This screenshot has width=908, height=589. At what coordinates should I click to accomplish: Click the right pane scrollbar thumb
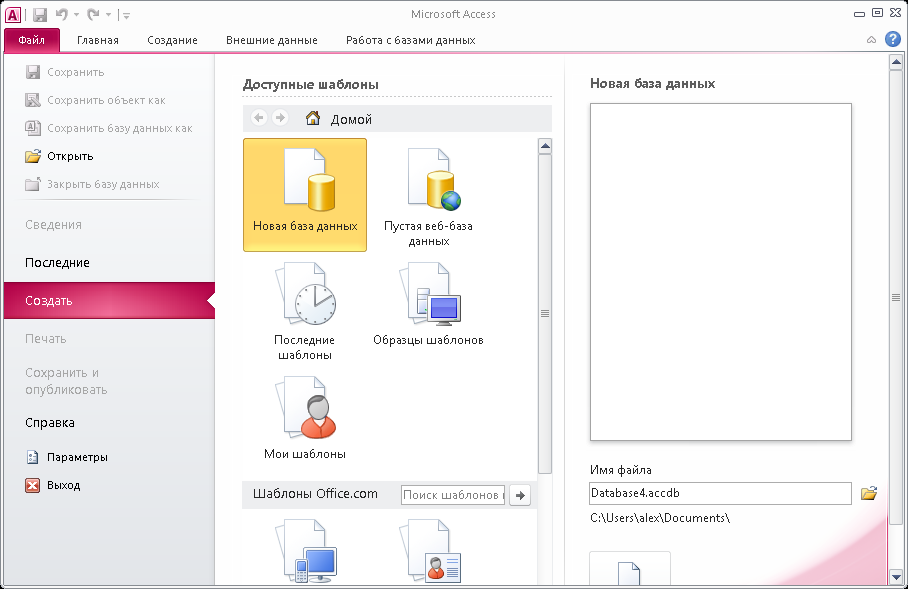click(x=896, y=298)
